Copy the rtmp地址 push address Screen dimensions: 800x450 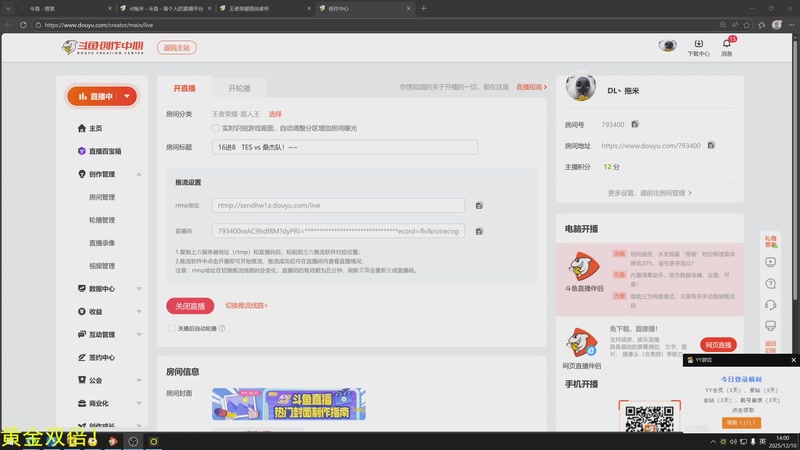point(479,206)
